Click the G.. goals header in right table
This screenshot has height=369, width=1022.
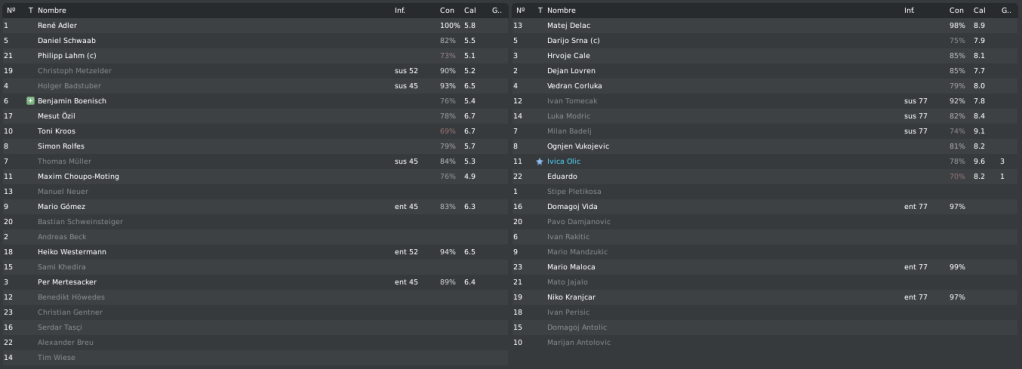pyautogui.click(x=1006, y=10)
